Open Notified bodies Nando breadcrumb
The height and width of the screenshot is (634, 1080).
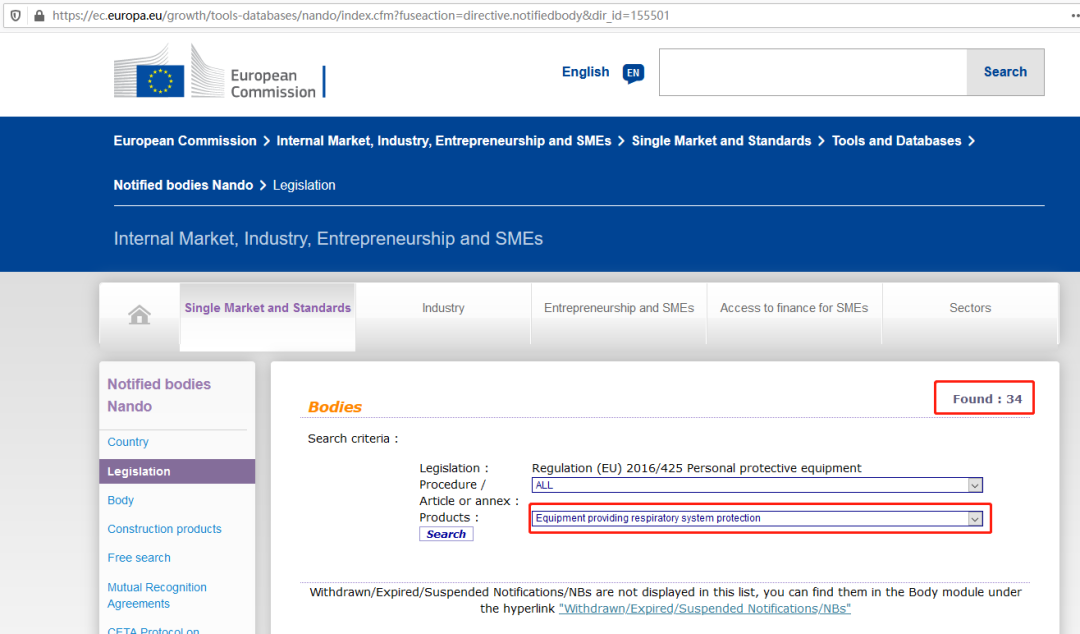tap(183, 185)
